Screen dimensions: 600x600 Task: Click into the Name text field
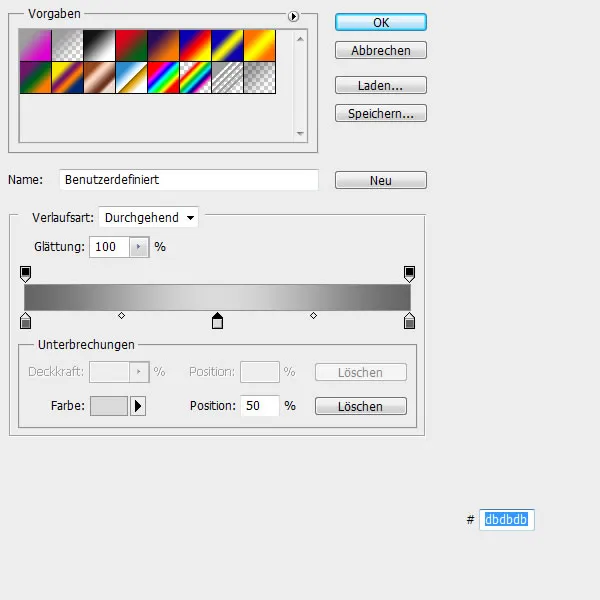pos(188,180)
